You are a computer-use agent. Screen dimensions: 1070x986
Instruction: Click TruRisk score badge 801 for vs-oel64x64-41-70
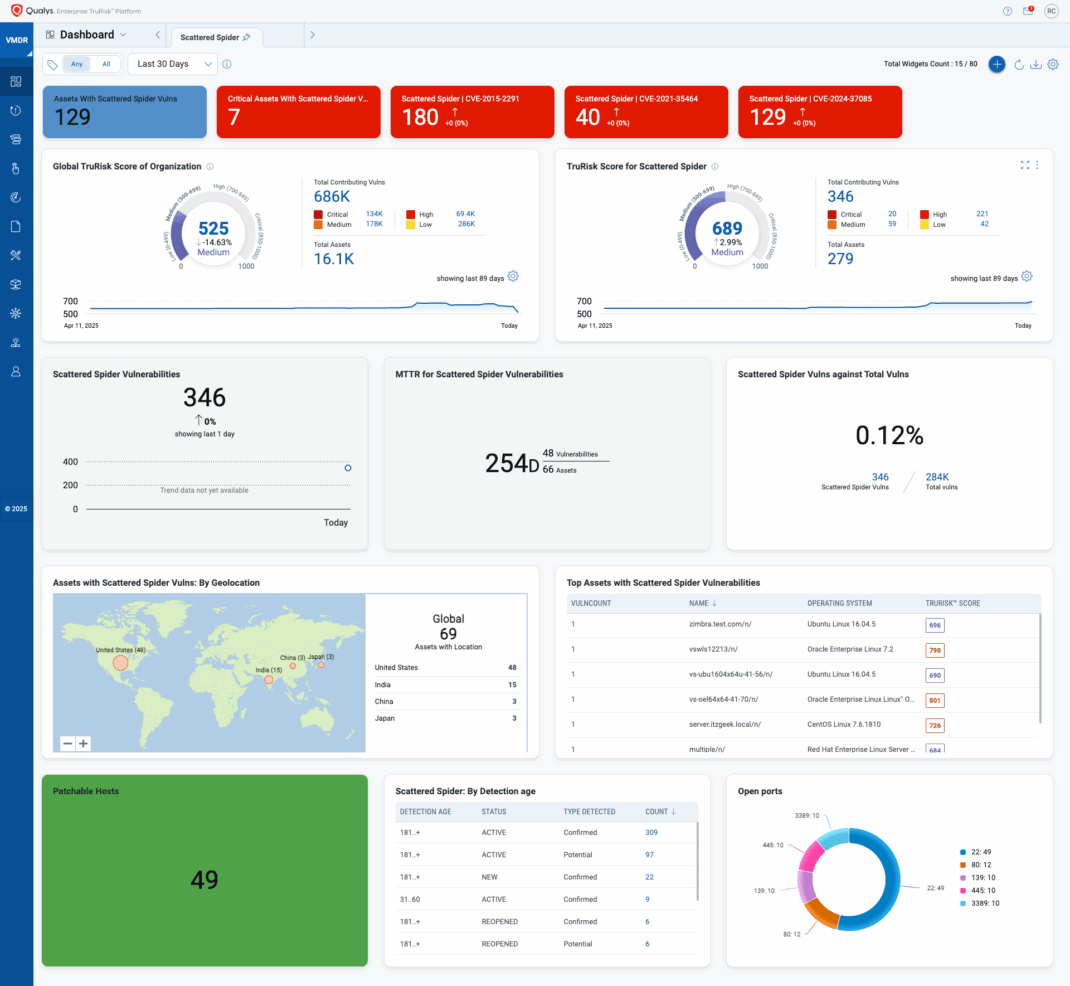[x=935, y=700]
